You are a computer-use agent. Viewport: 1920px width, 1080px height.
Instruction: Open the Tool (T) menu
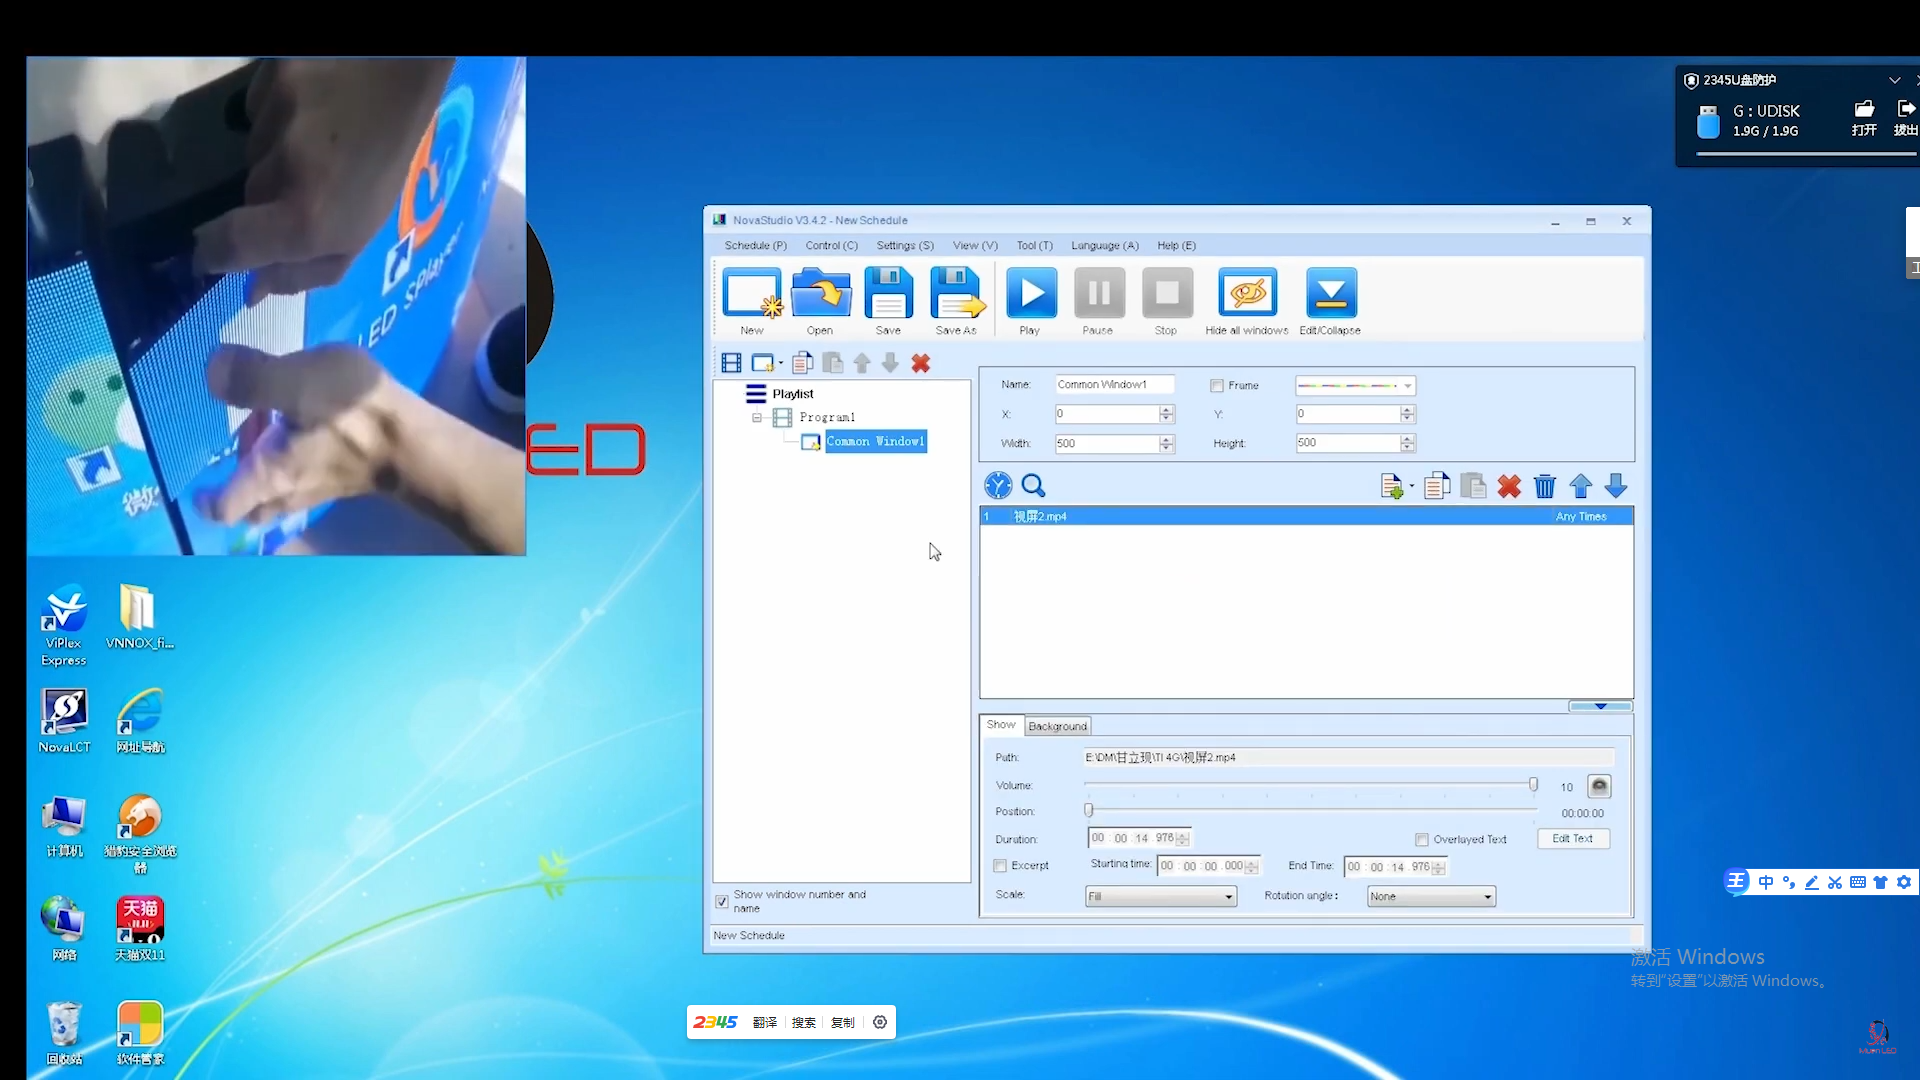[x=1034, y=246]
